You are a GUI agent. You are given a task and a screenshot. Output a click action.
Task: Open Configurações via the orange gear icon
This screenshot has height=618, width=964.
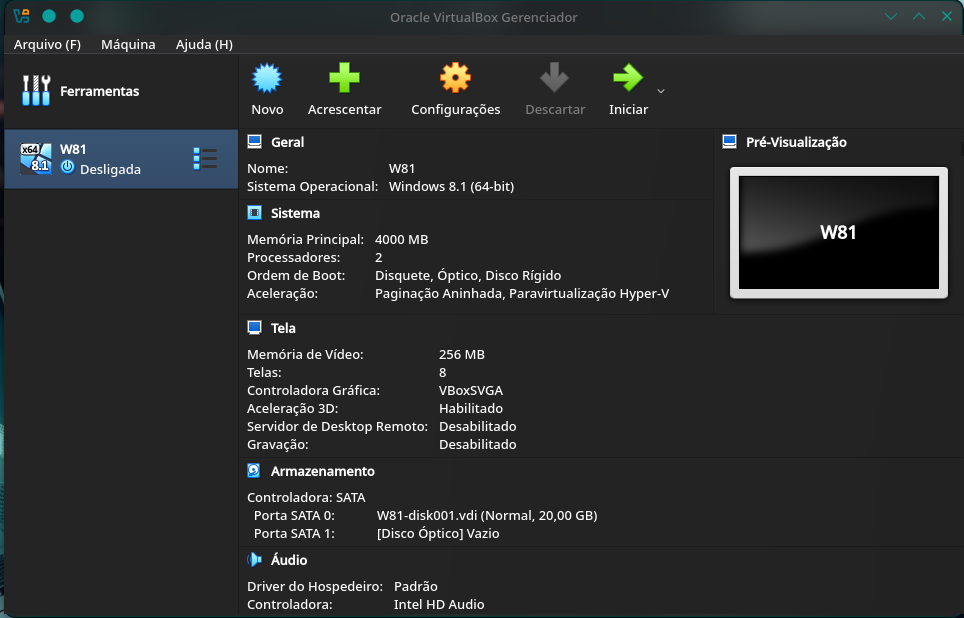coord(456,78)
